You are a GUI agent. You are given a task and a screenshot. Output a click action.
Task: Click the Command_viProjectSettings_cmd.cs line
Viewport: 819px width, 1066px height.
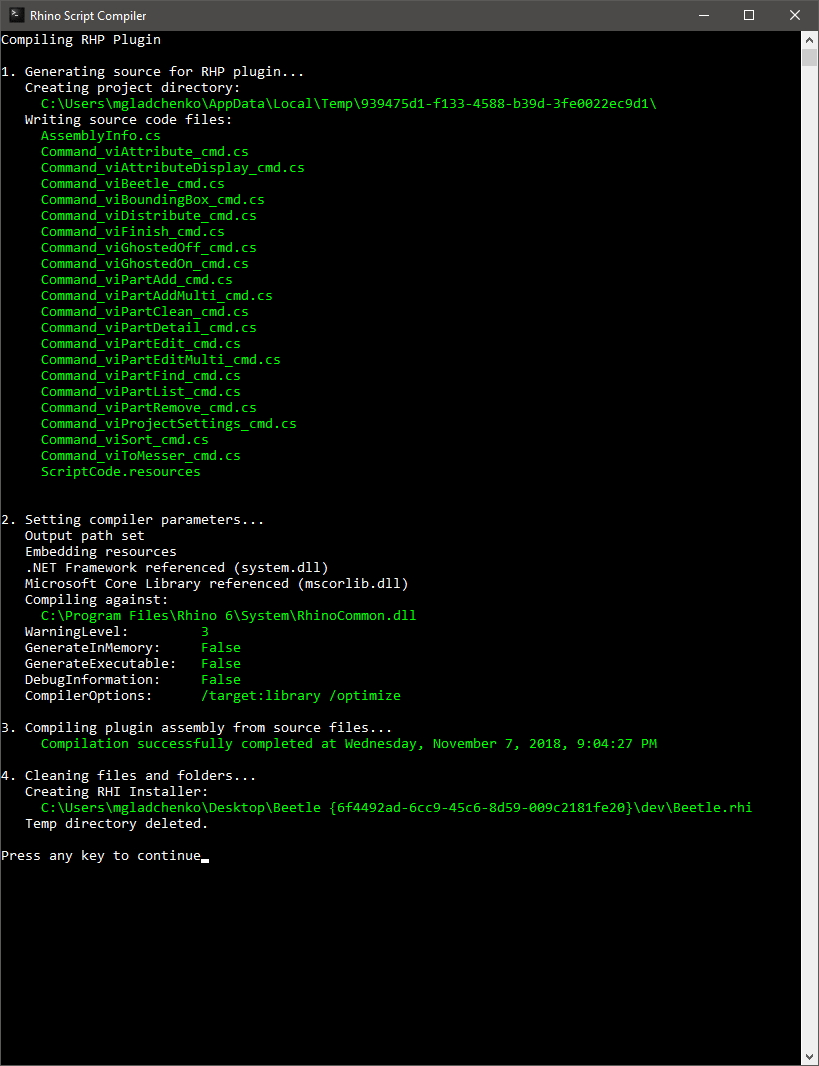click(169, 424)
